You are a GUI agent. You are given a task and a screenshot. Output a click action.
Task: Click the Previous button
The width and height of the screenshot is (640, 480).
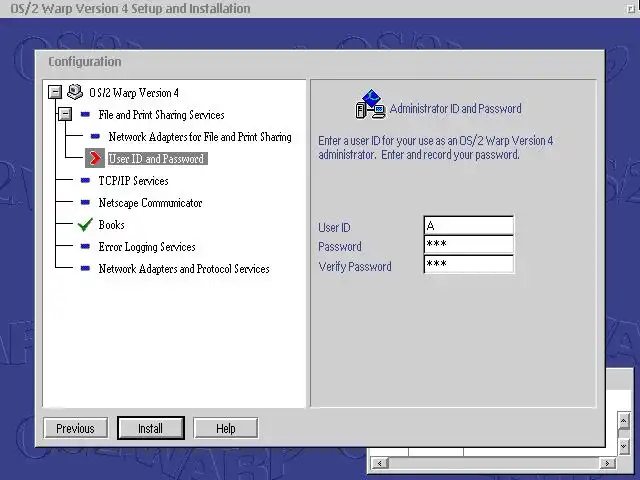tap(76, 428)
